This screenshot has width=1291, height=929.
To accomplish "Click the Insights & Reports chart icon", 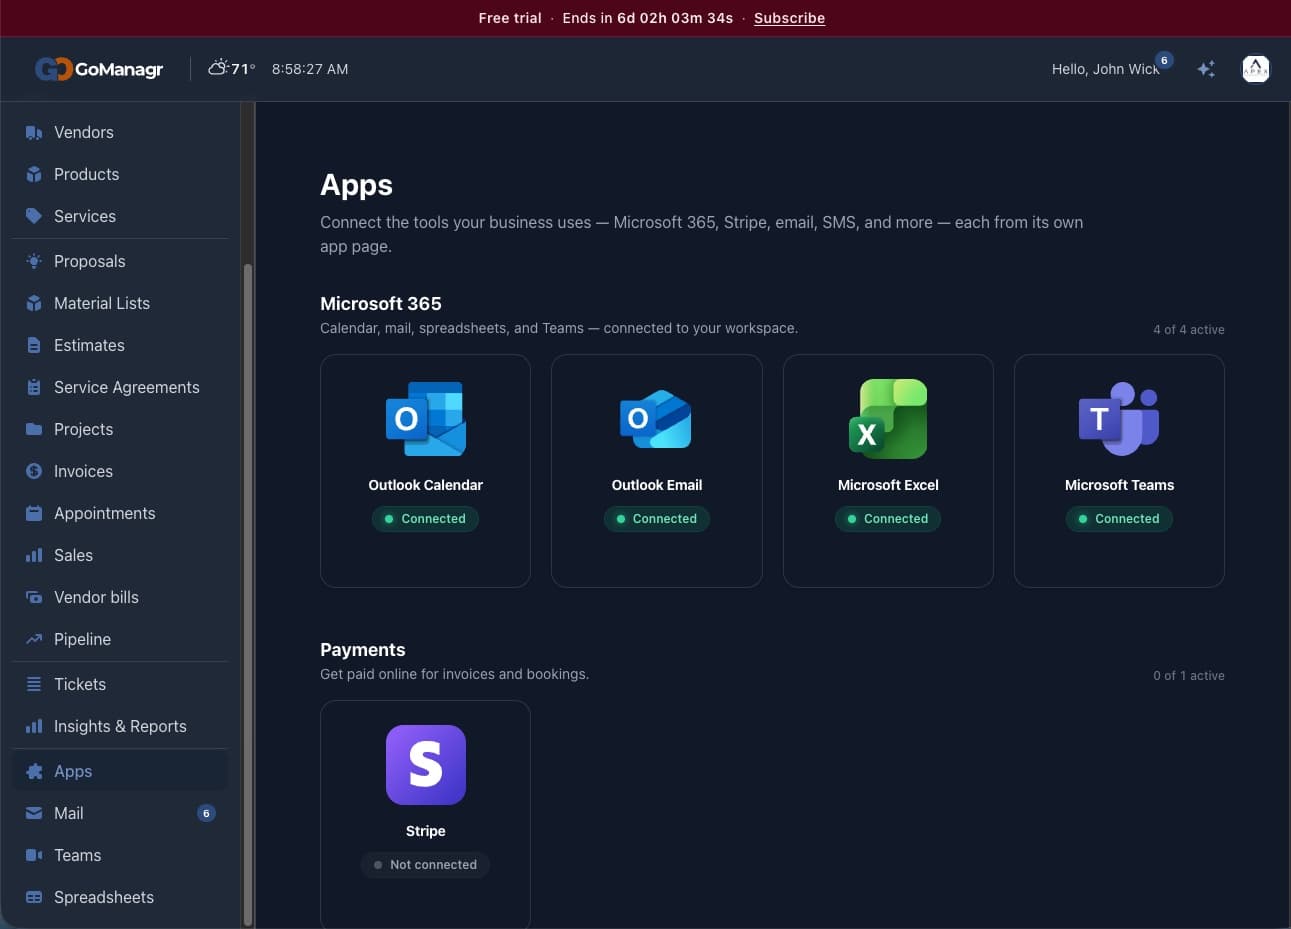I will (x=34, y=726).
